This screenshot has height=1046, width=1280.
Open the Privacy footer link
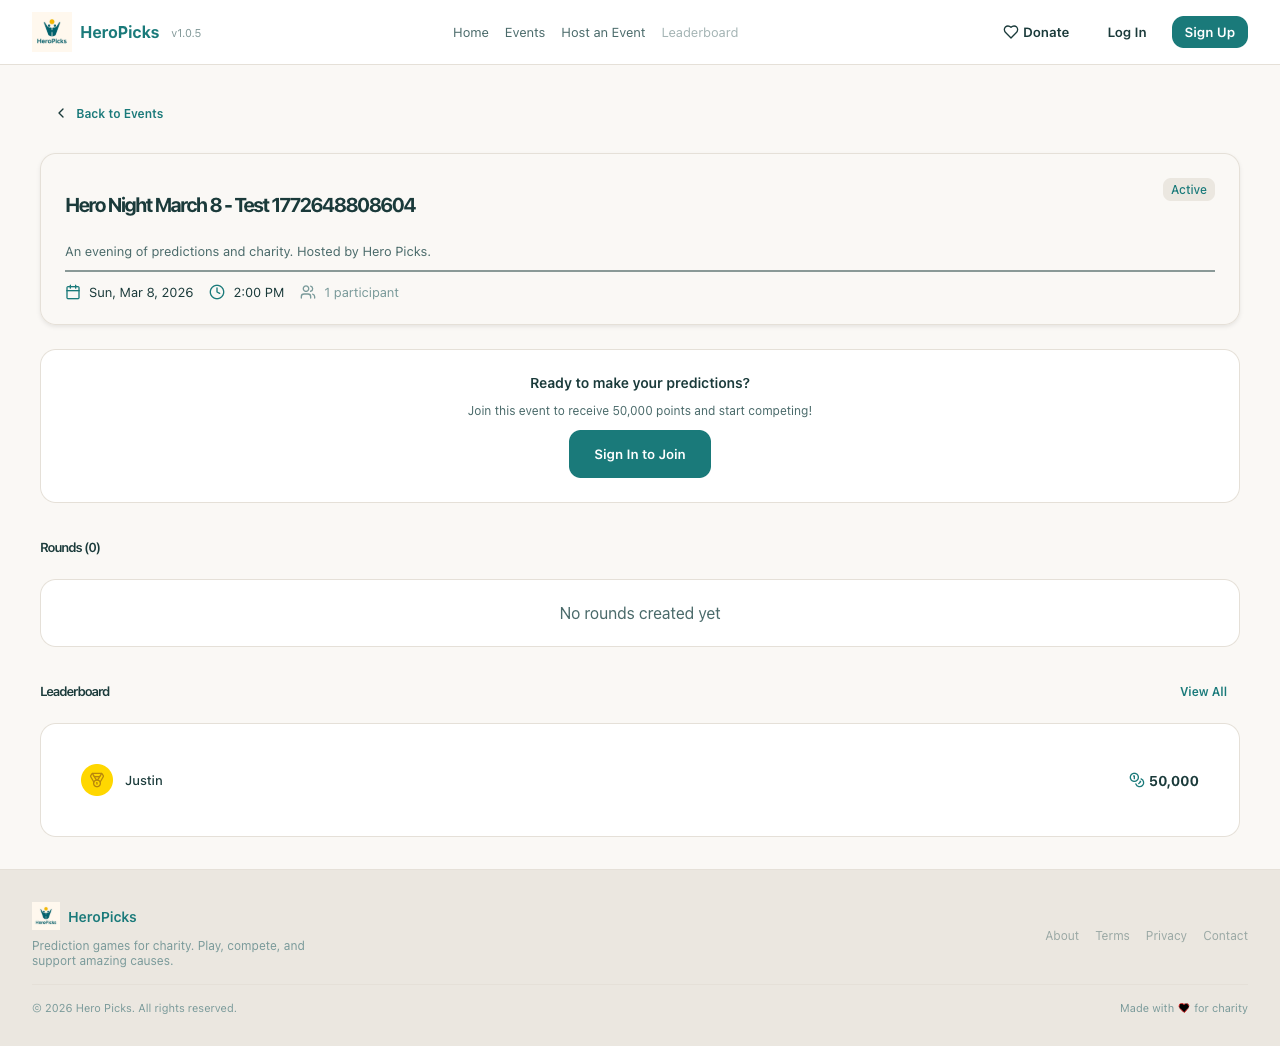click(x=1166, y=936)
